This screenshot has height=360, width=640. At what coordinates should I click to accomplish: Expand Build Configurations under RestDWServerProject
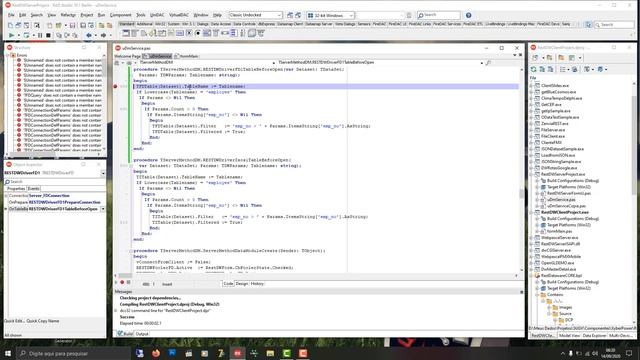(x=538, y=180)
